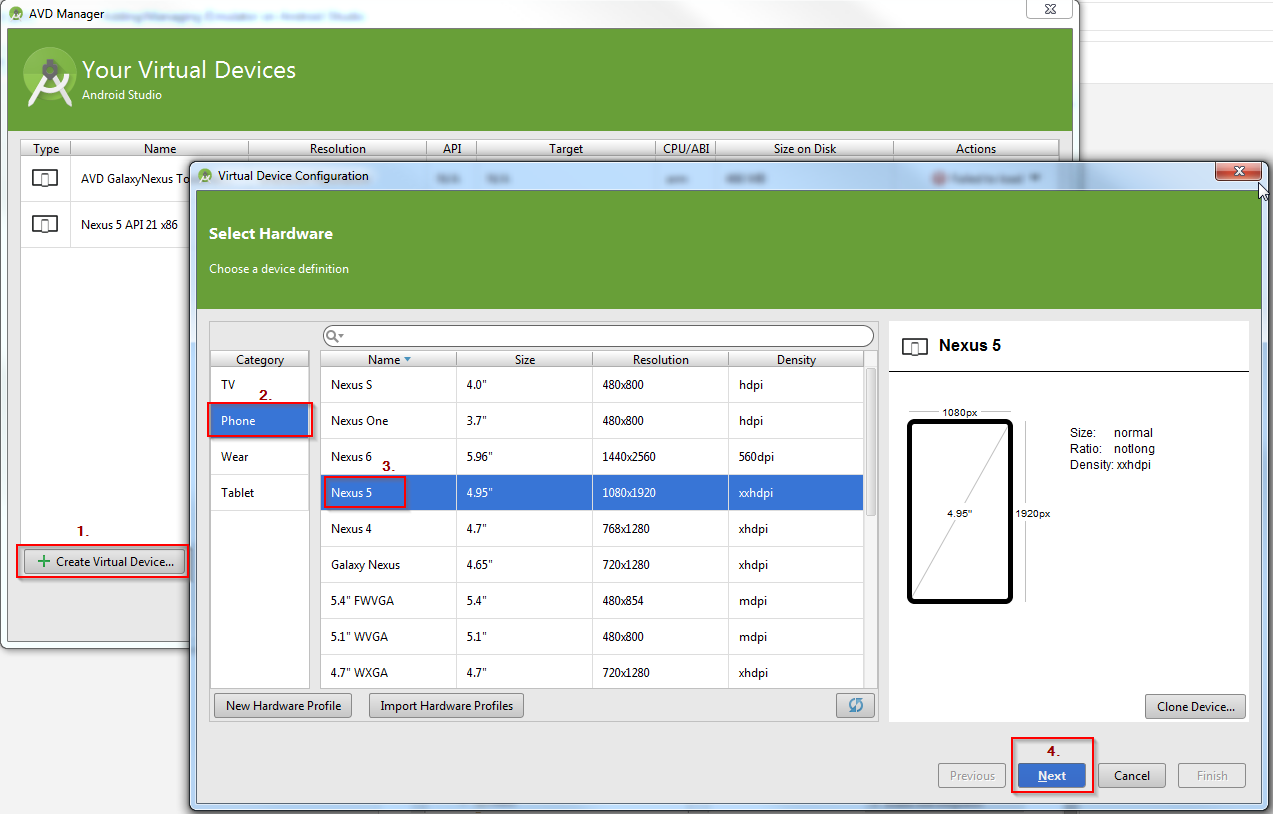Click New Hardware Profile button
The image size is (1273, 814).
(283, 706)
